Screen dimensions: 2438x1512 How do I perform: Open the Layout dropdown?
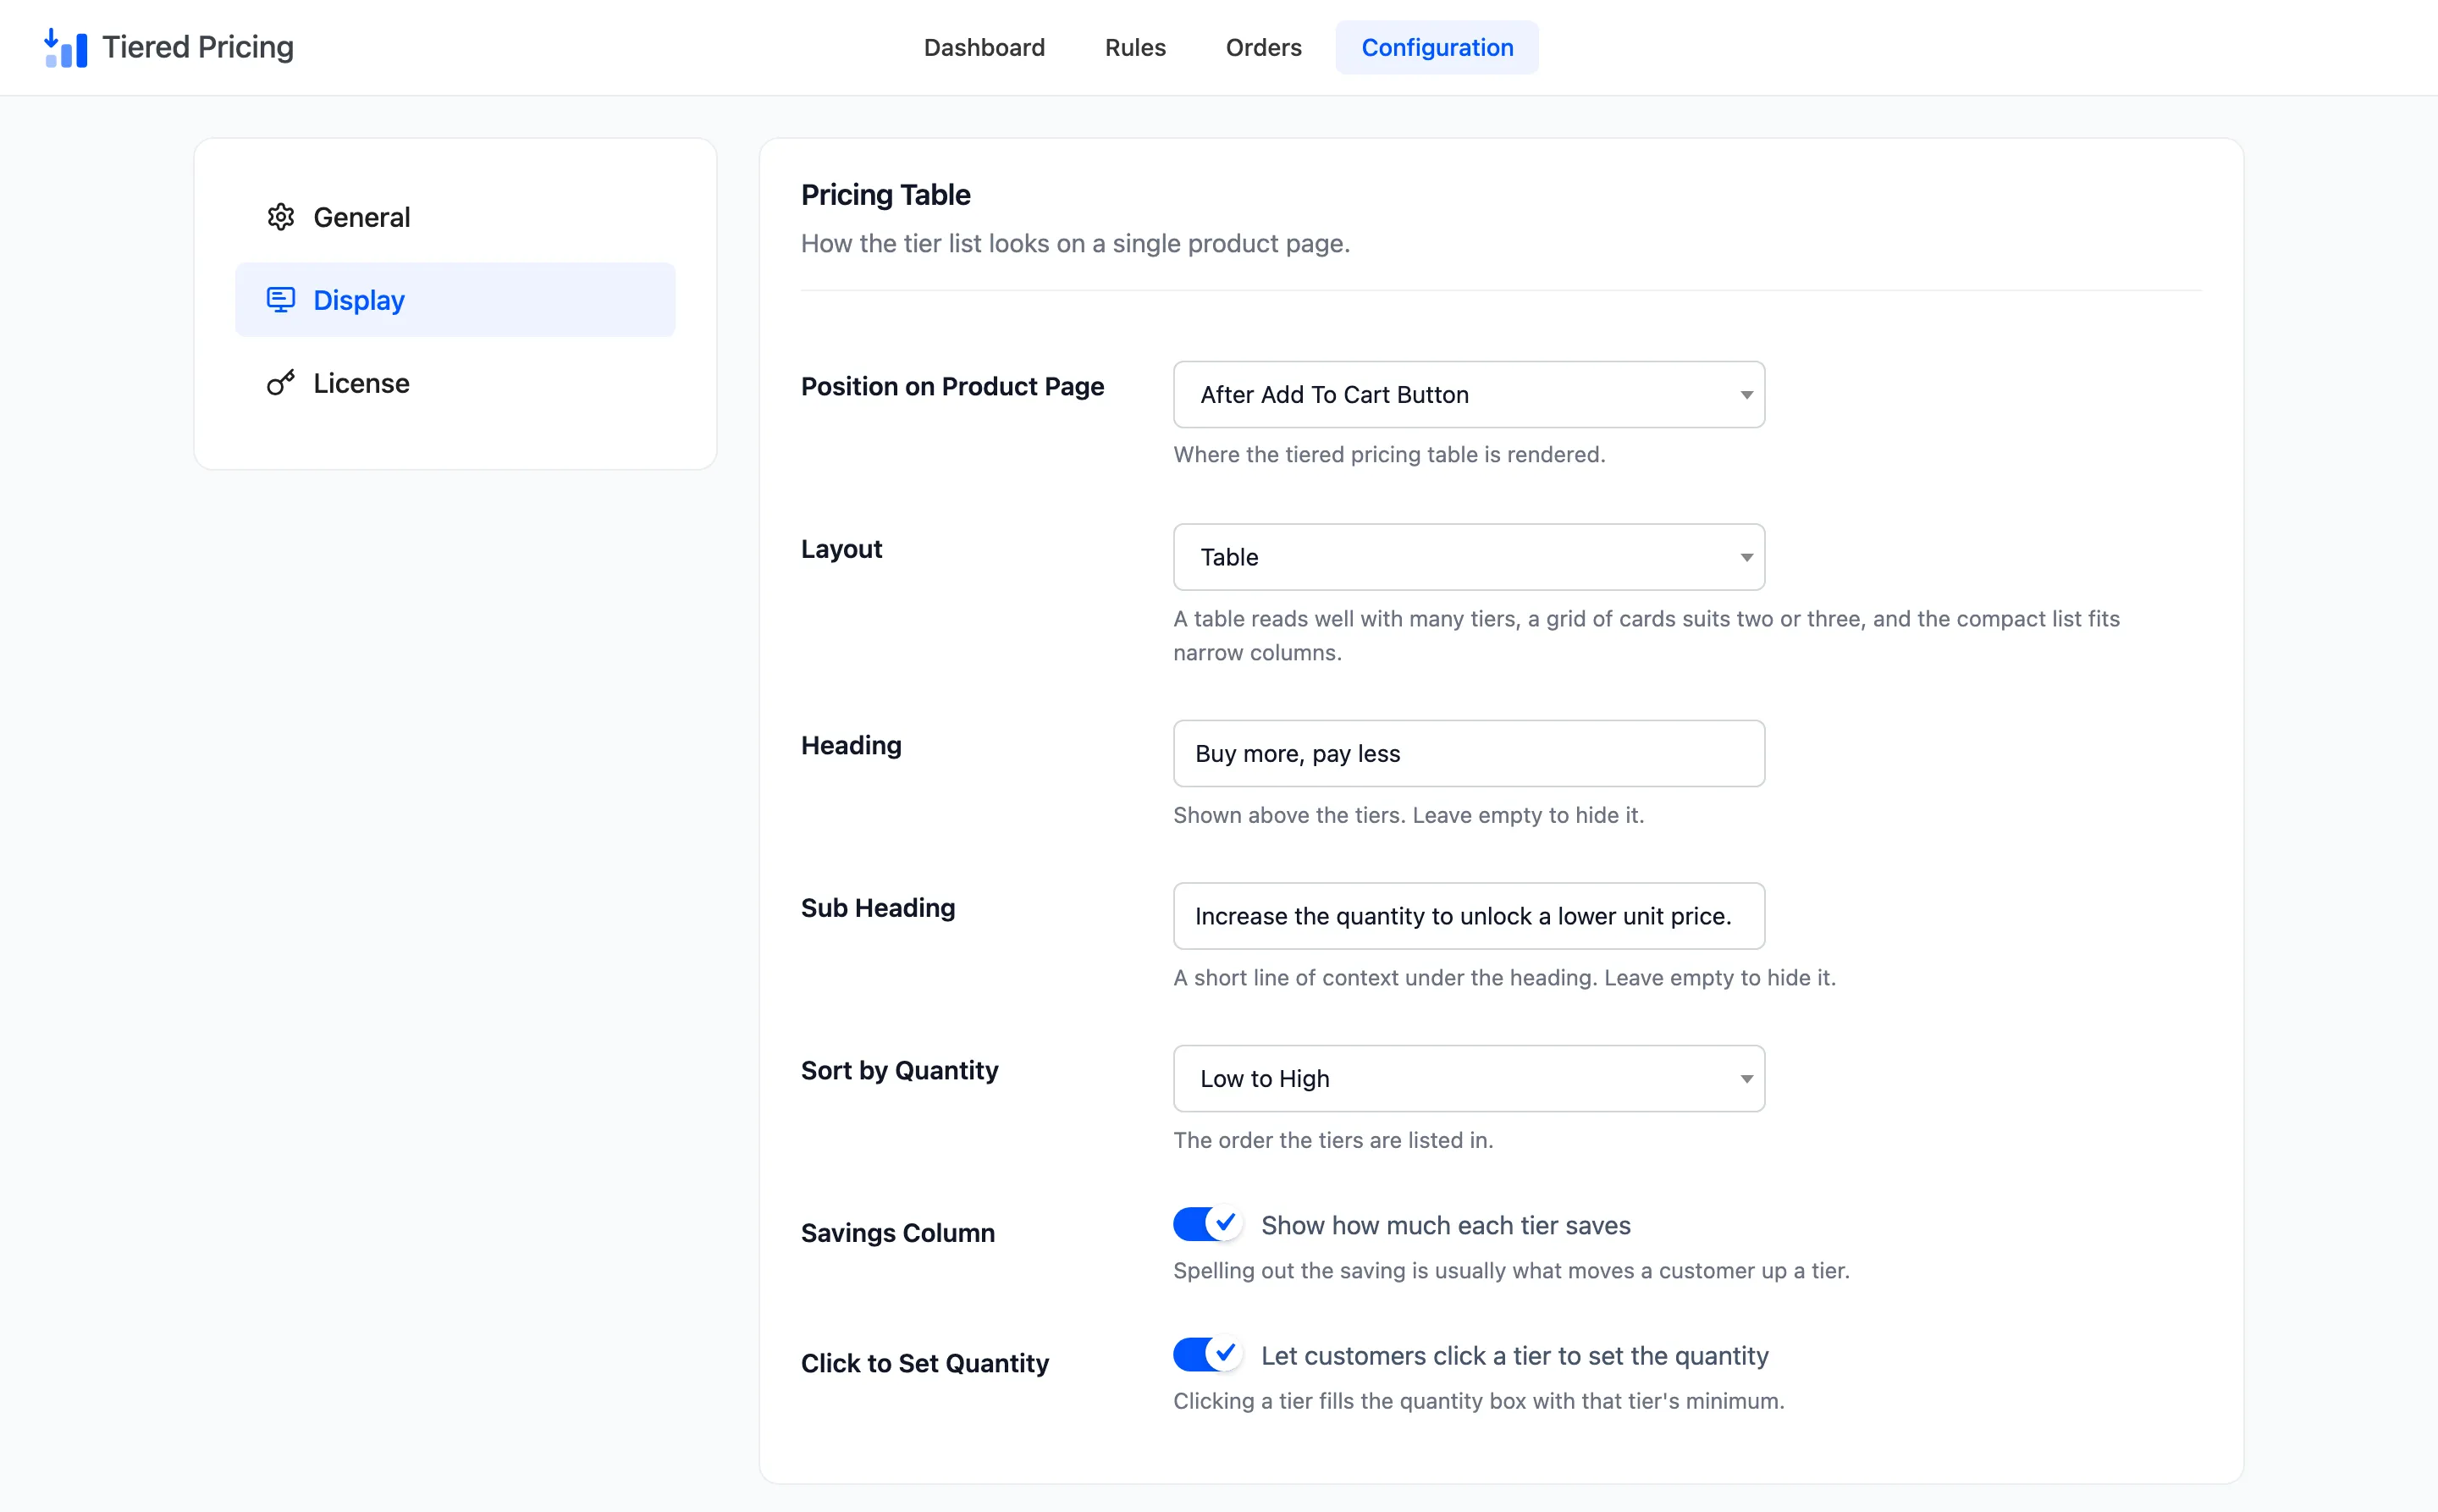pyautogui.click(x=1469, y=557)
